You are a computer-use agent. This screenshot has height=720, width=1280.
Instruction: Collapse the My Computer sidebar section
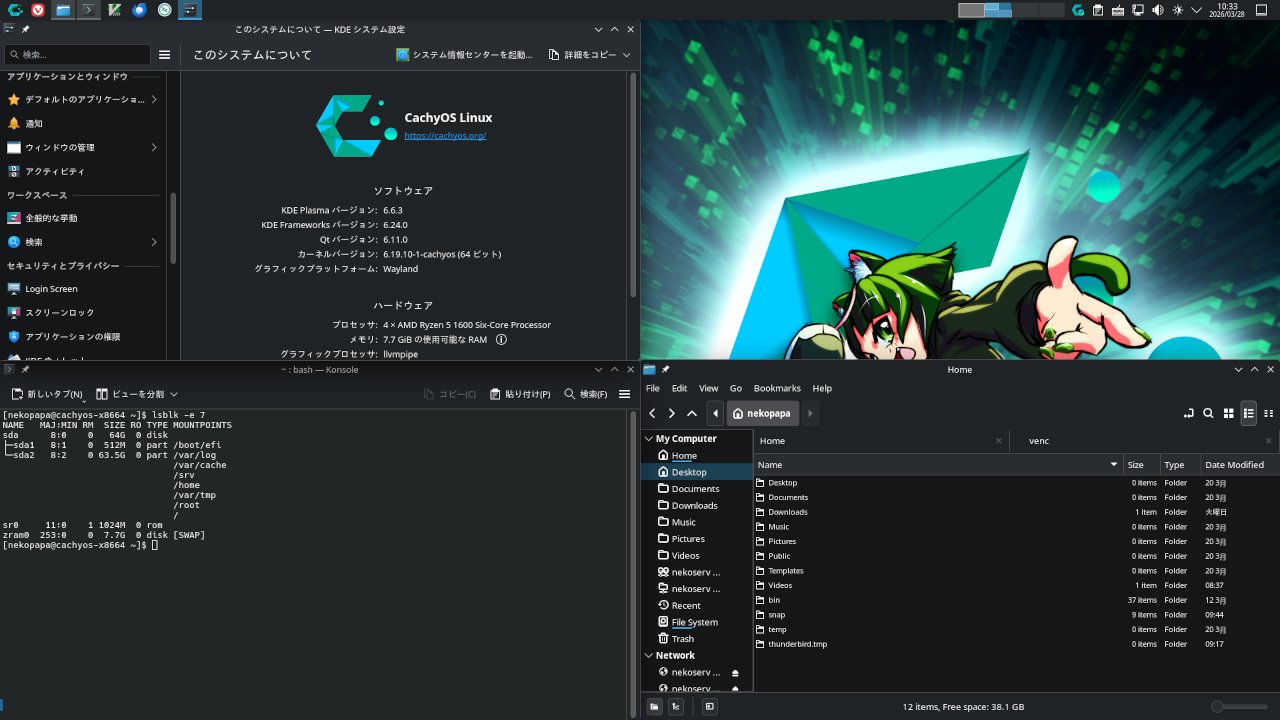tap(648, 439)
